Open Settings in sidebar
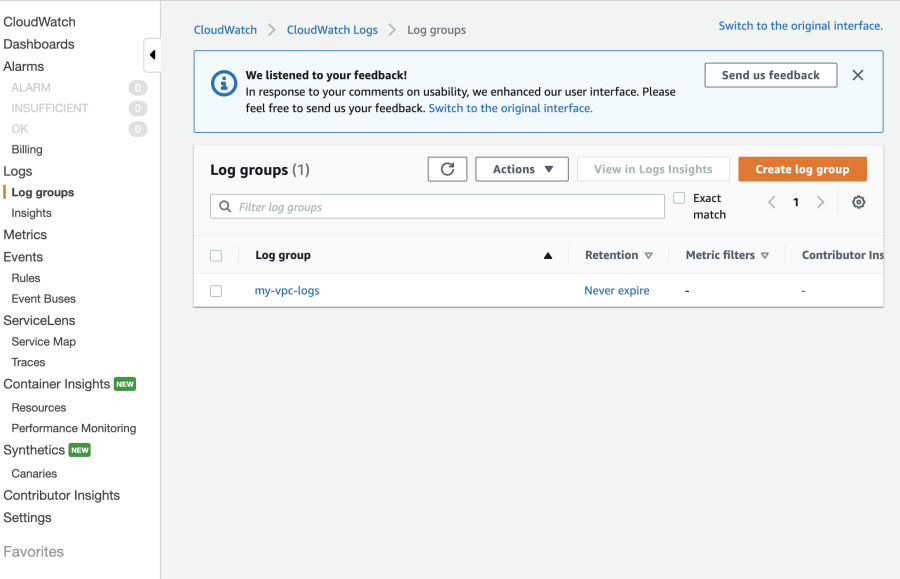This screenshot has height=579, width=900. [28, 518]
